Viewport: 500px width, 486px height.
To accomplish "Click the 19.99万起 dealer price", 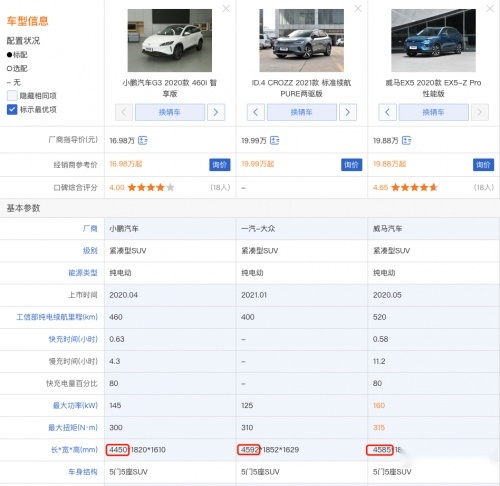I will pyautogui.click(x=258, y=164).
